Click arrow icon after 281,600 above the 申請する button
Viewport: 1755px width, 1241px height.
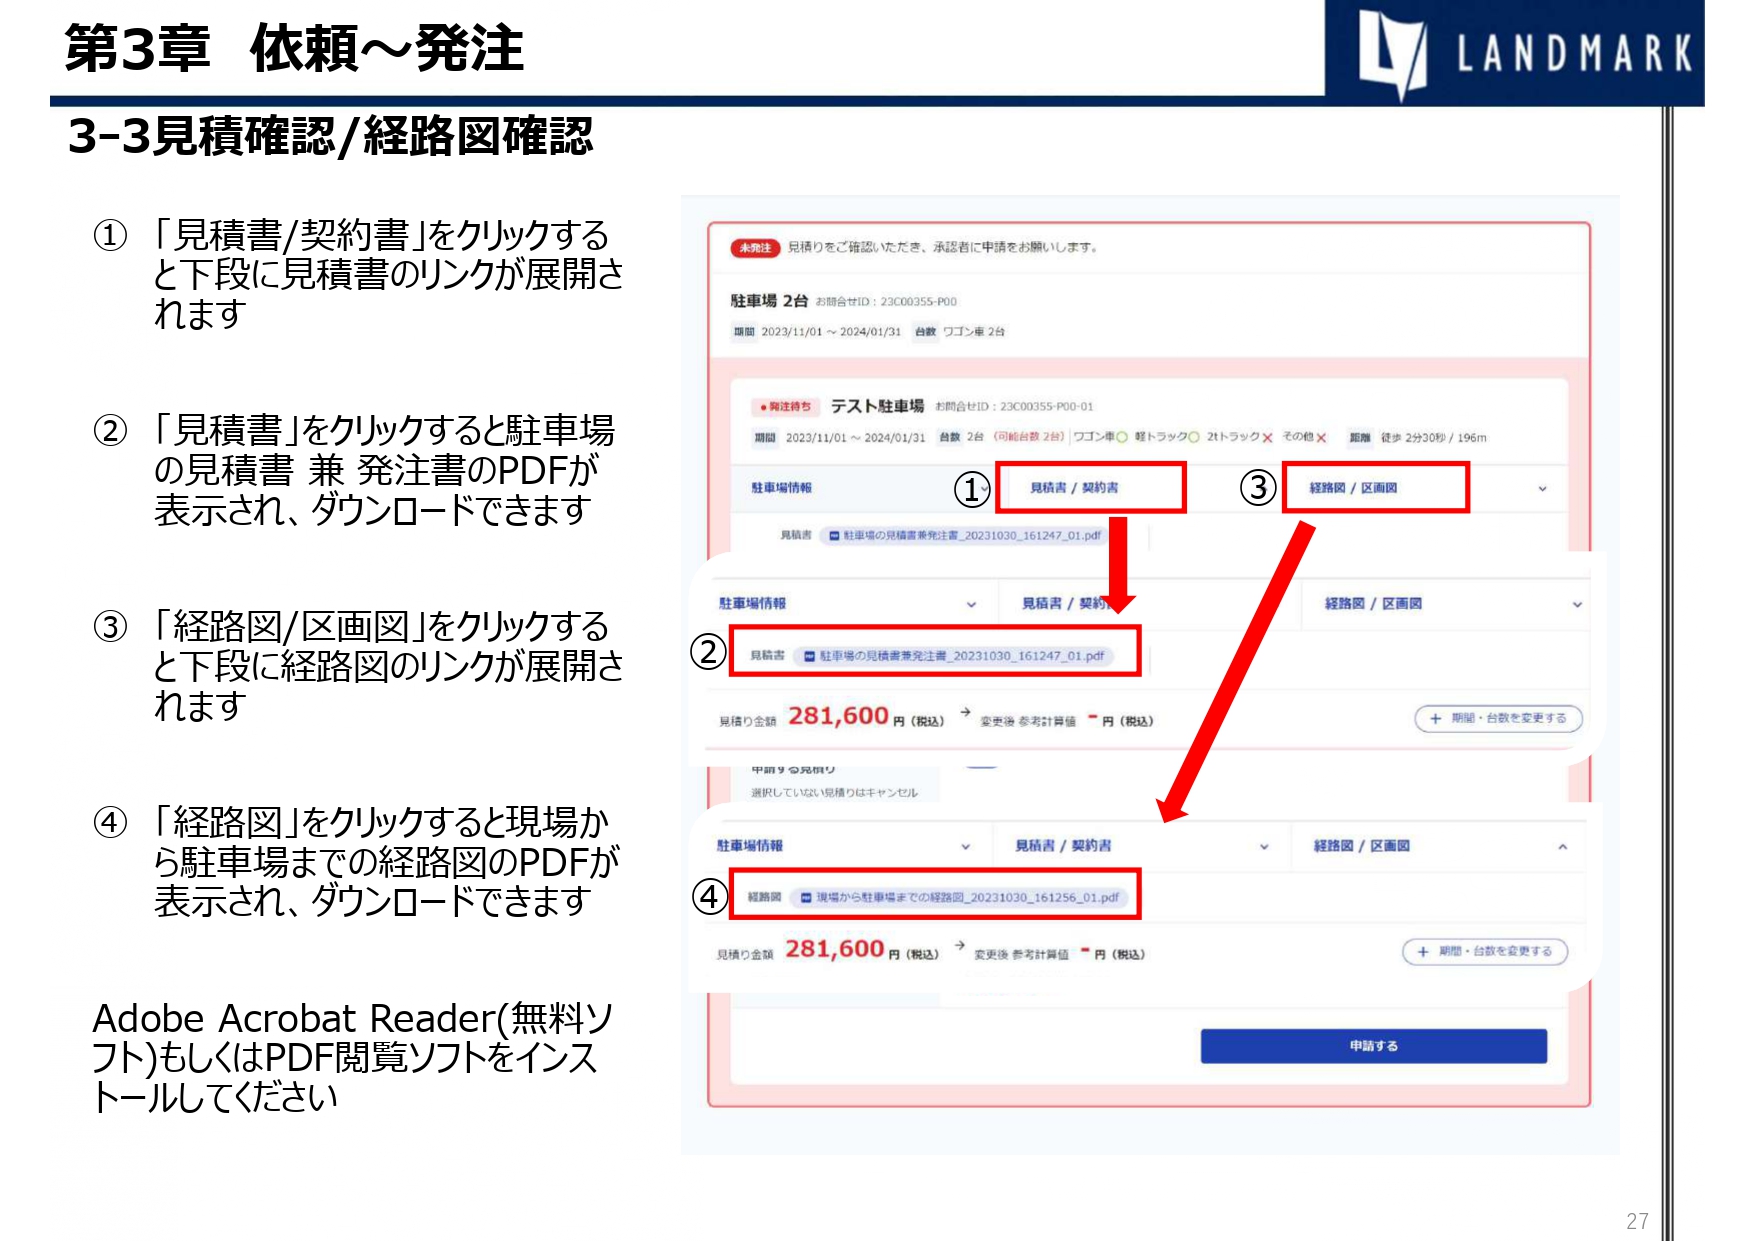tap(960, 945)
